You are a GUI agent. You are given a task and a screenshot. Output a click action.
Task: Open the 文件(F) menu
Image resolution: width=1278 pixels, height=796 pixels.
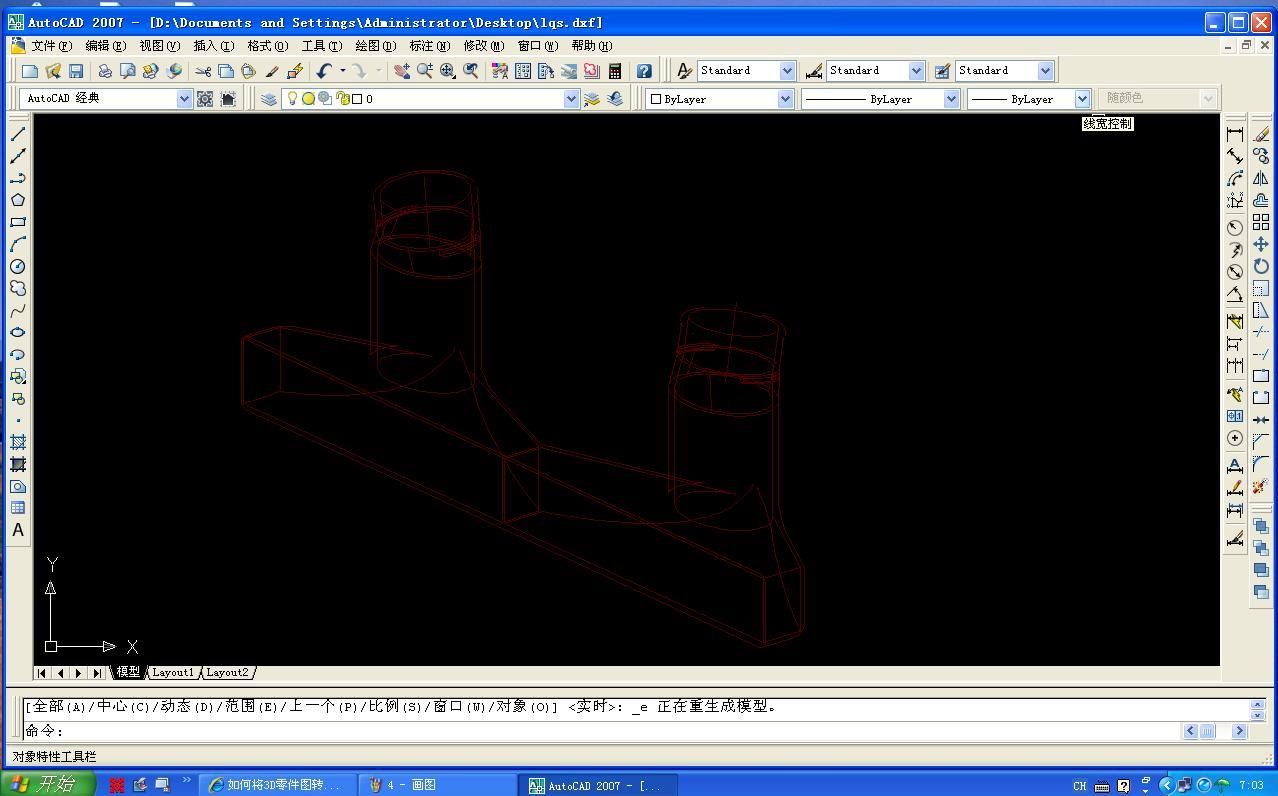coord(52,45)
